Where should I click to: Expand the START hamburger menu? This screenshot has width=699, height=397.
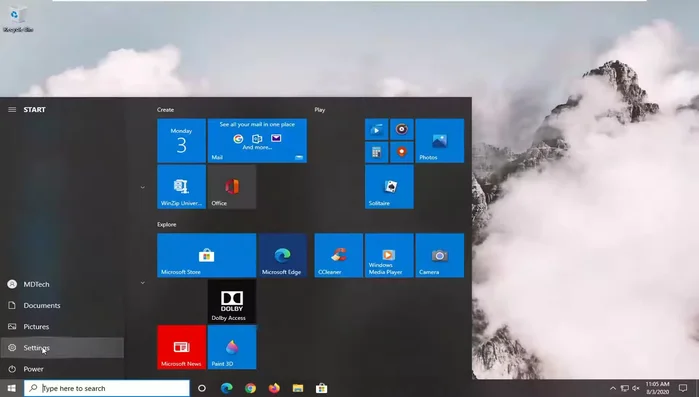12,110
